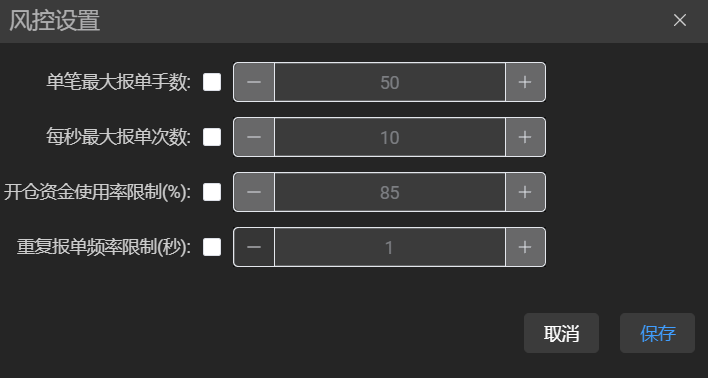Close the 风控设置 dialog with X
Image resolution: width=708 pixels, height=378 pixels.
[x=680, y=20]
